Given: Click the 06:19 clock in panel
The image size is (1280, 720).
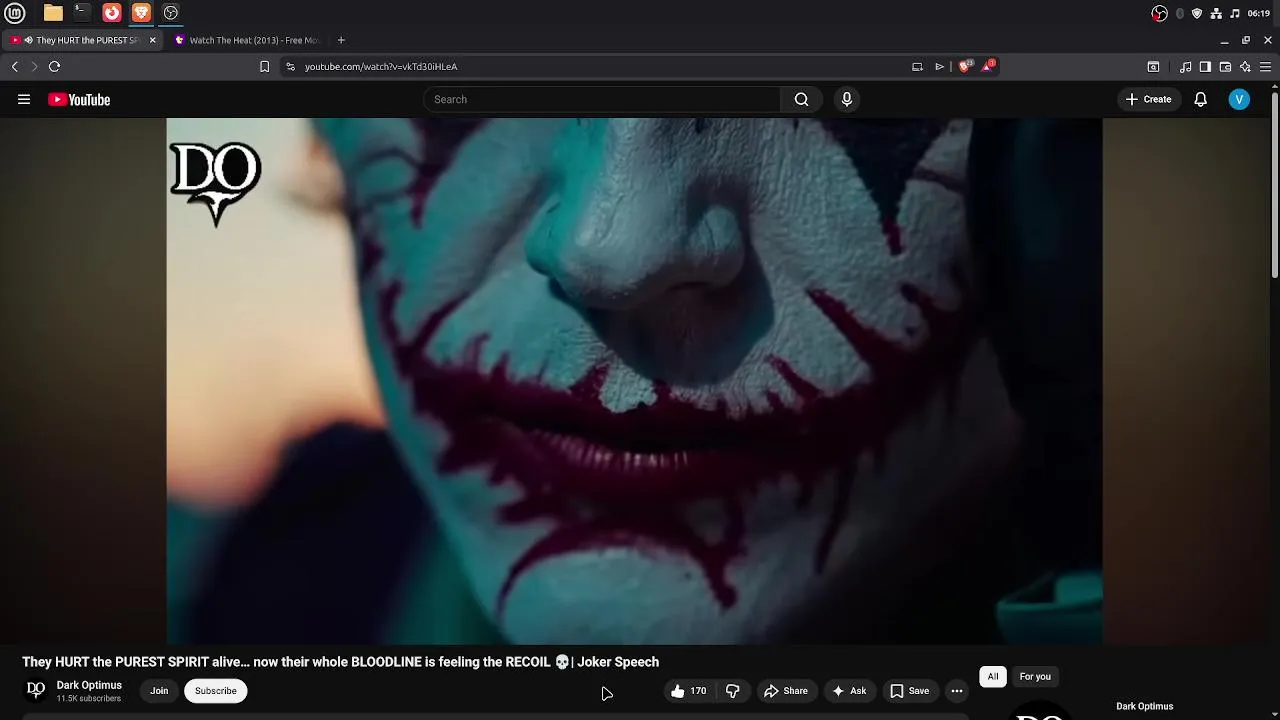Looking at the screenshot, I should coord(1259,13).
